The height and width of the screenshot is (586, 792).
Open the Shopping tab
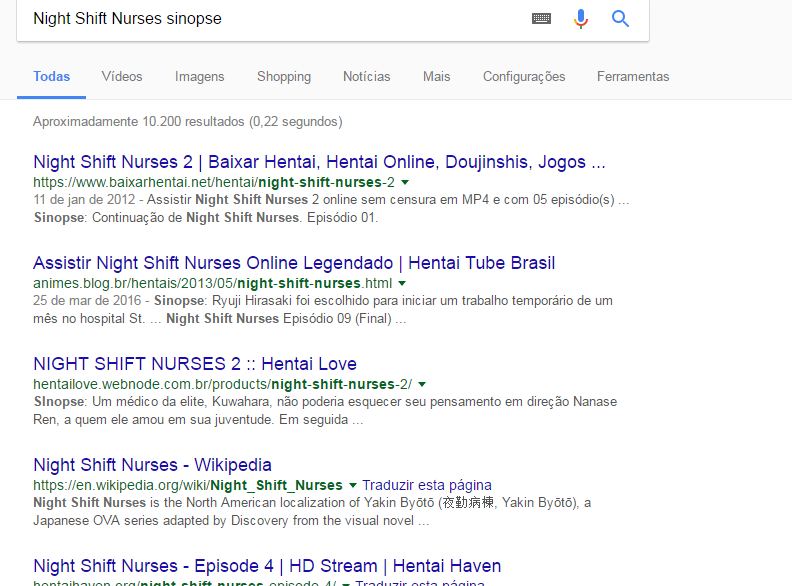pyautogui.click(x=284, y=76)
